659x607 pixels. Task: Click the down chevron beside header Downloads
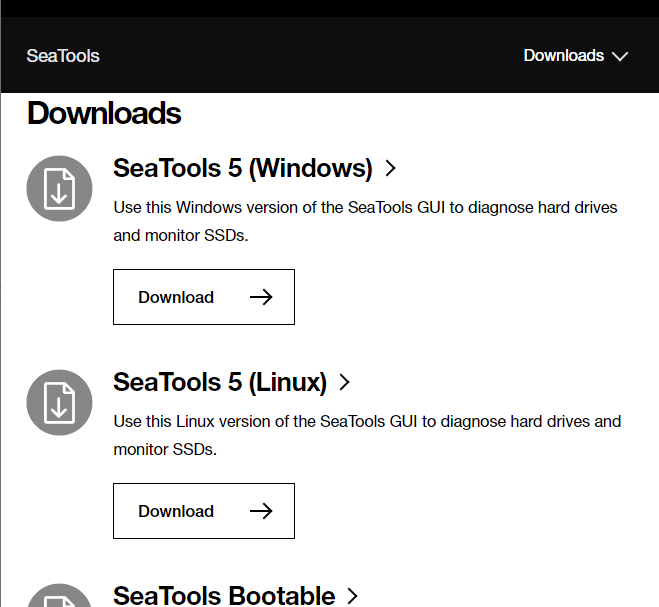coord(620,56)
